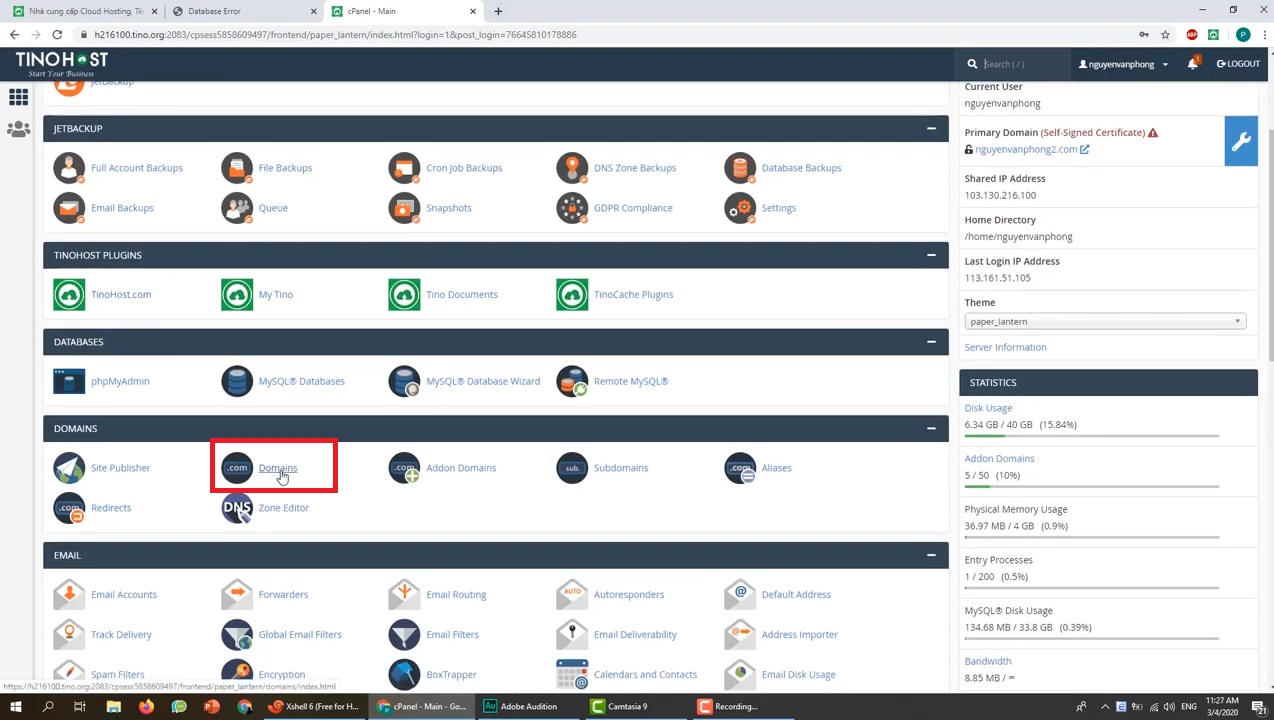This screenshot has width=1274, height=720.
Task: Open Bandwidth statistics link
Action: 988,661
